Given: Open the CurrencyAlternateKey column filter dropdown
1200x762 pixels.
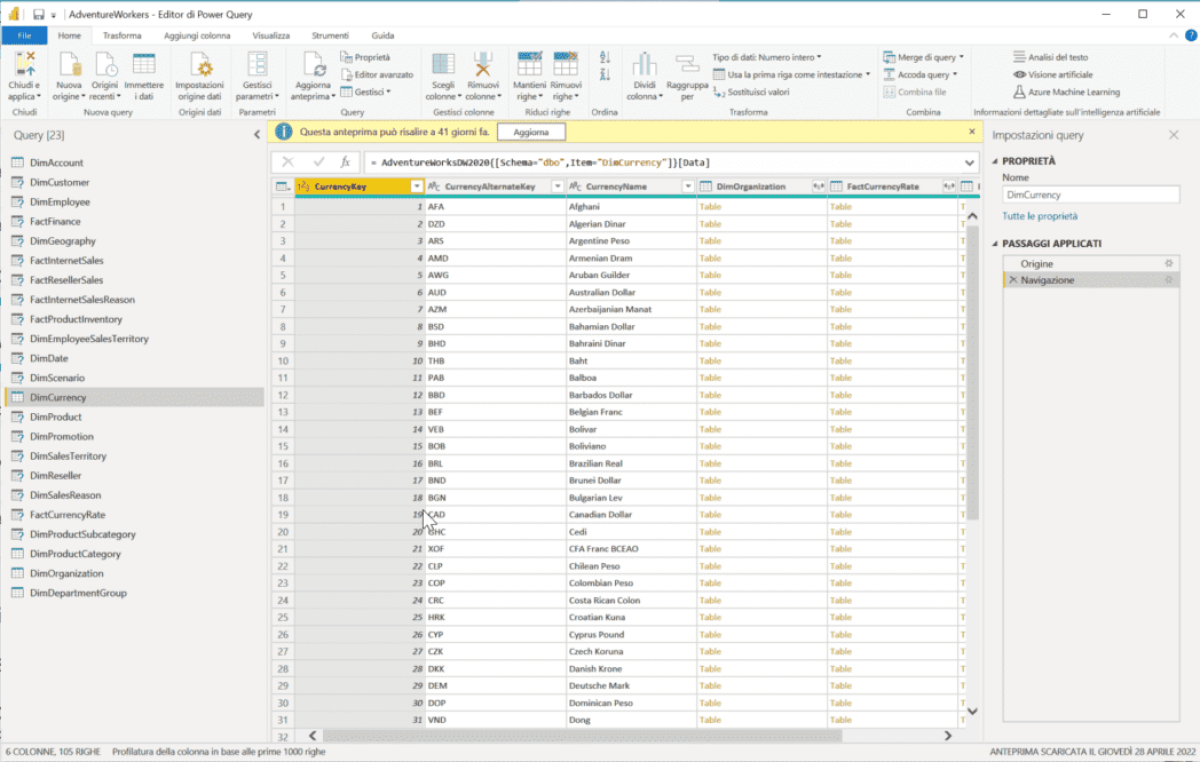Looking at the screenshot, I should pos(557,187).
